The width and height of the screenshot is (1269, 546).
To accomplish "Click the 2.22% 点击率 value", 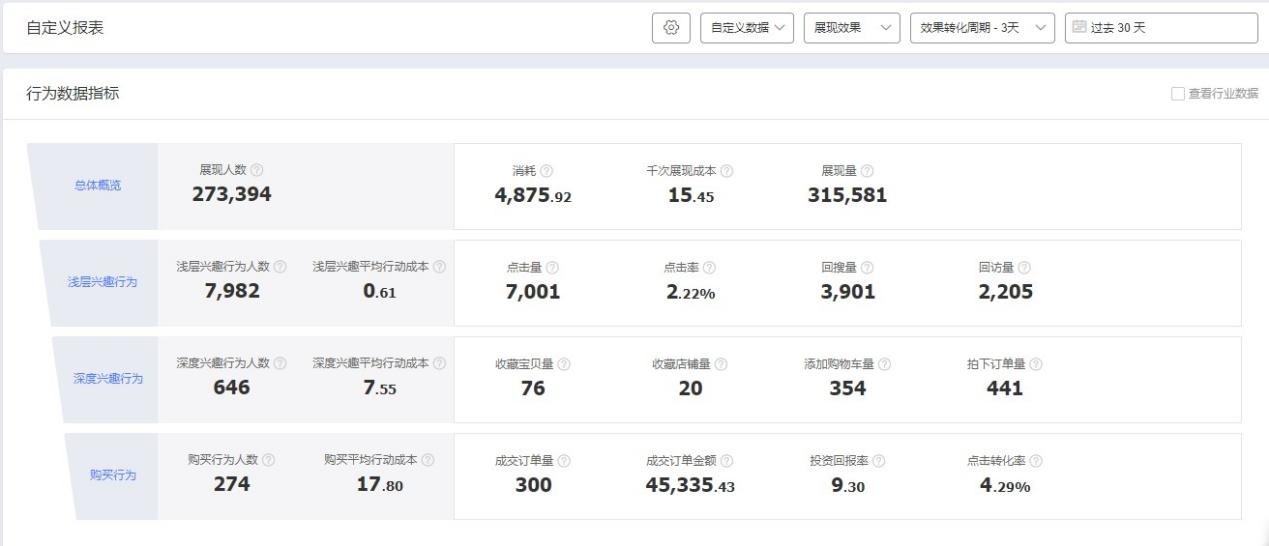I will coord(691,292).
